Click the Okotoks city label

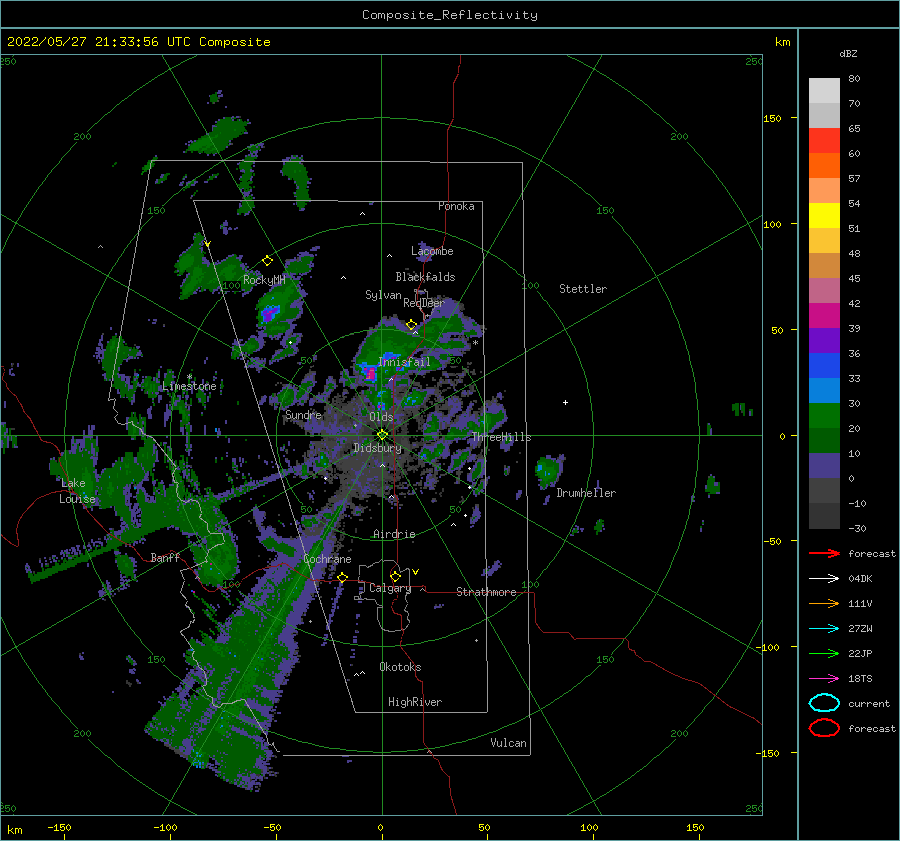click(x=400, y=667)
